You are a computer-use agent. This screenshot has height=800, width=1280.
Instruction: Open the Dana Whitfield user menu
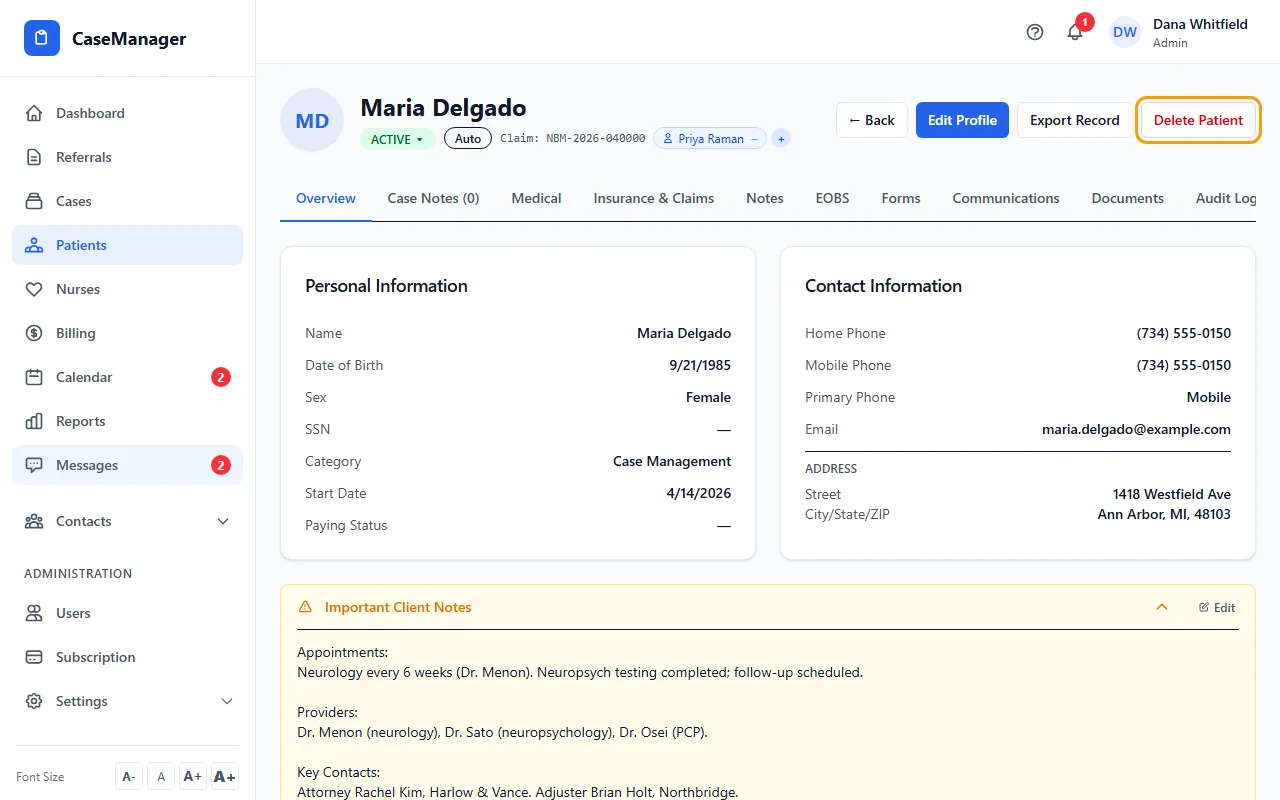pos(1179,32)
